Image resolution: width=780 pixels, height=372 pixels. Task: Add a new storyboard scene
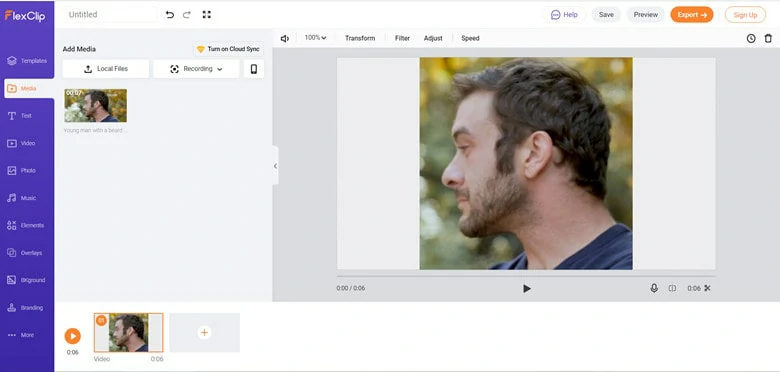(x=204, y=332)
